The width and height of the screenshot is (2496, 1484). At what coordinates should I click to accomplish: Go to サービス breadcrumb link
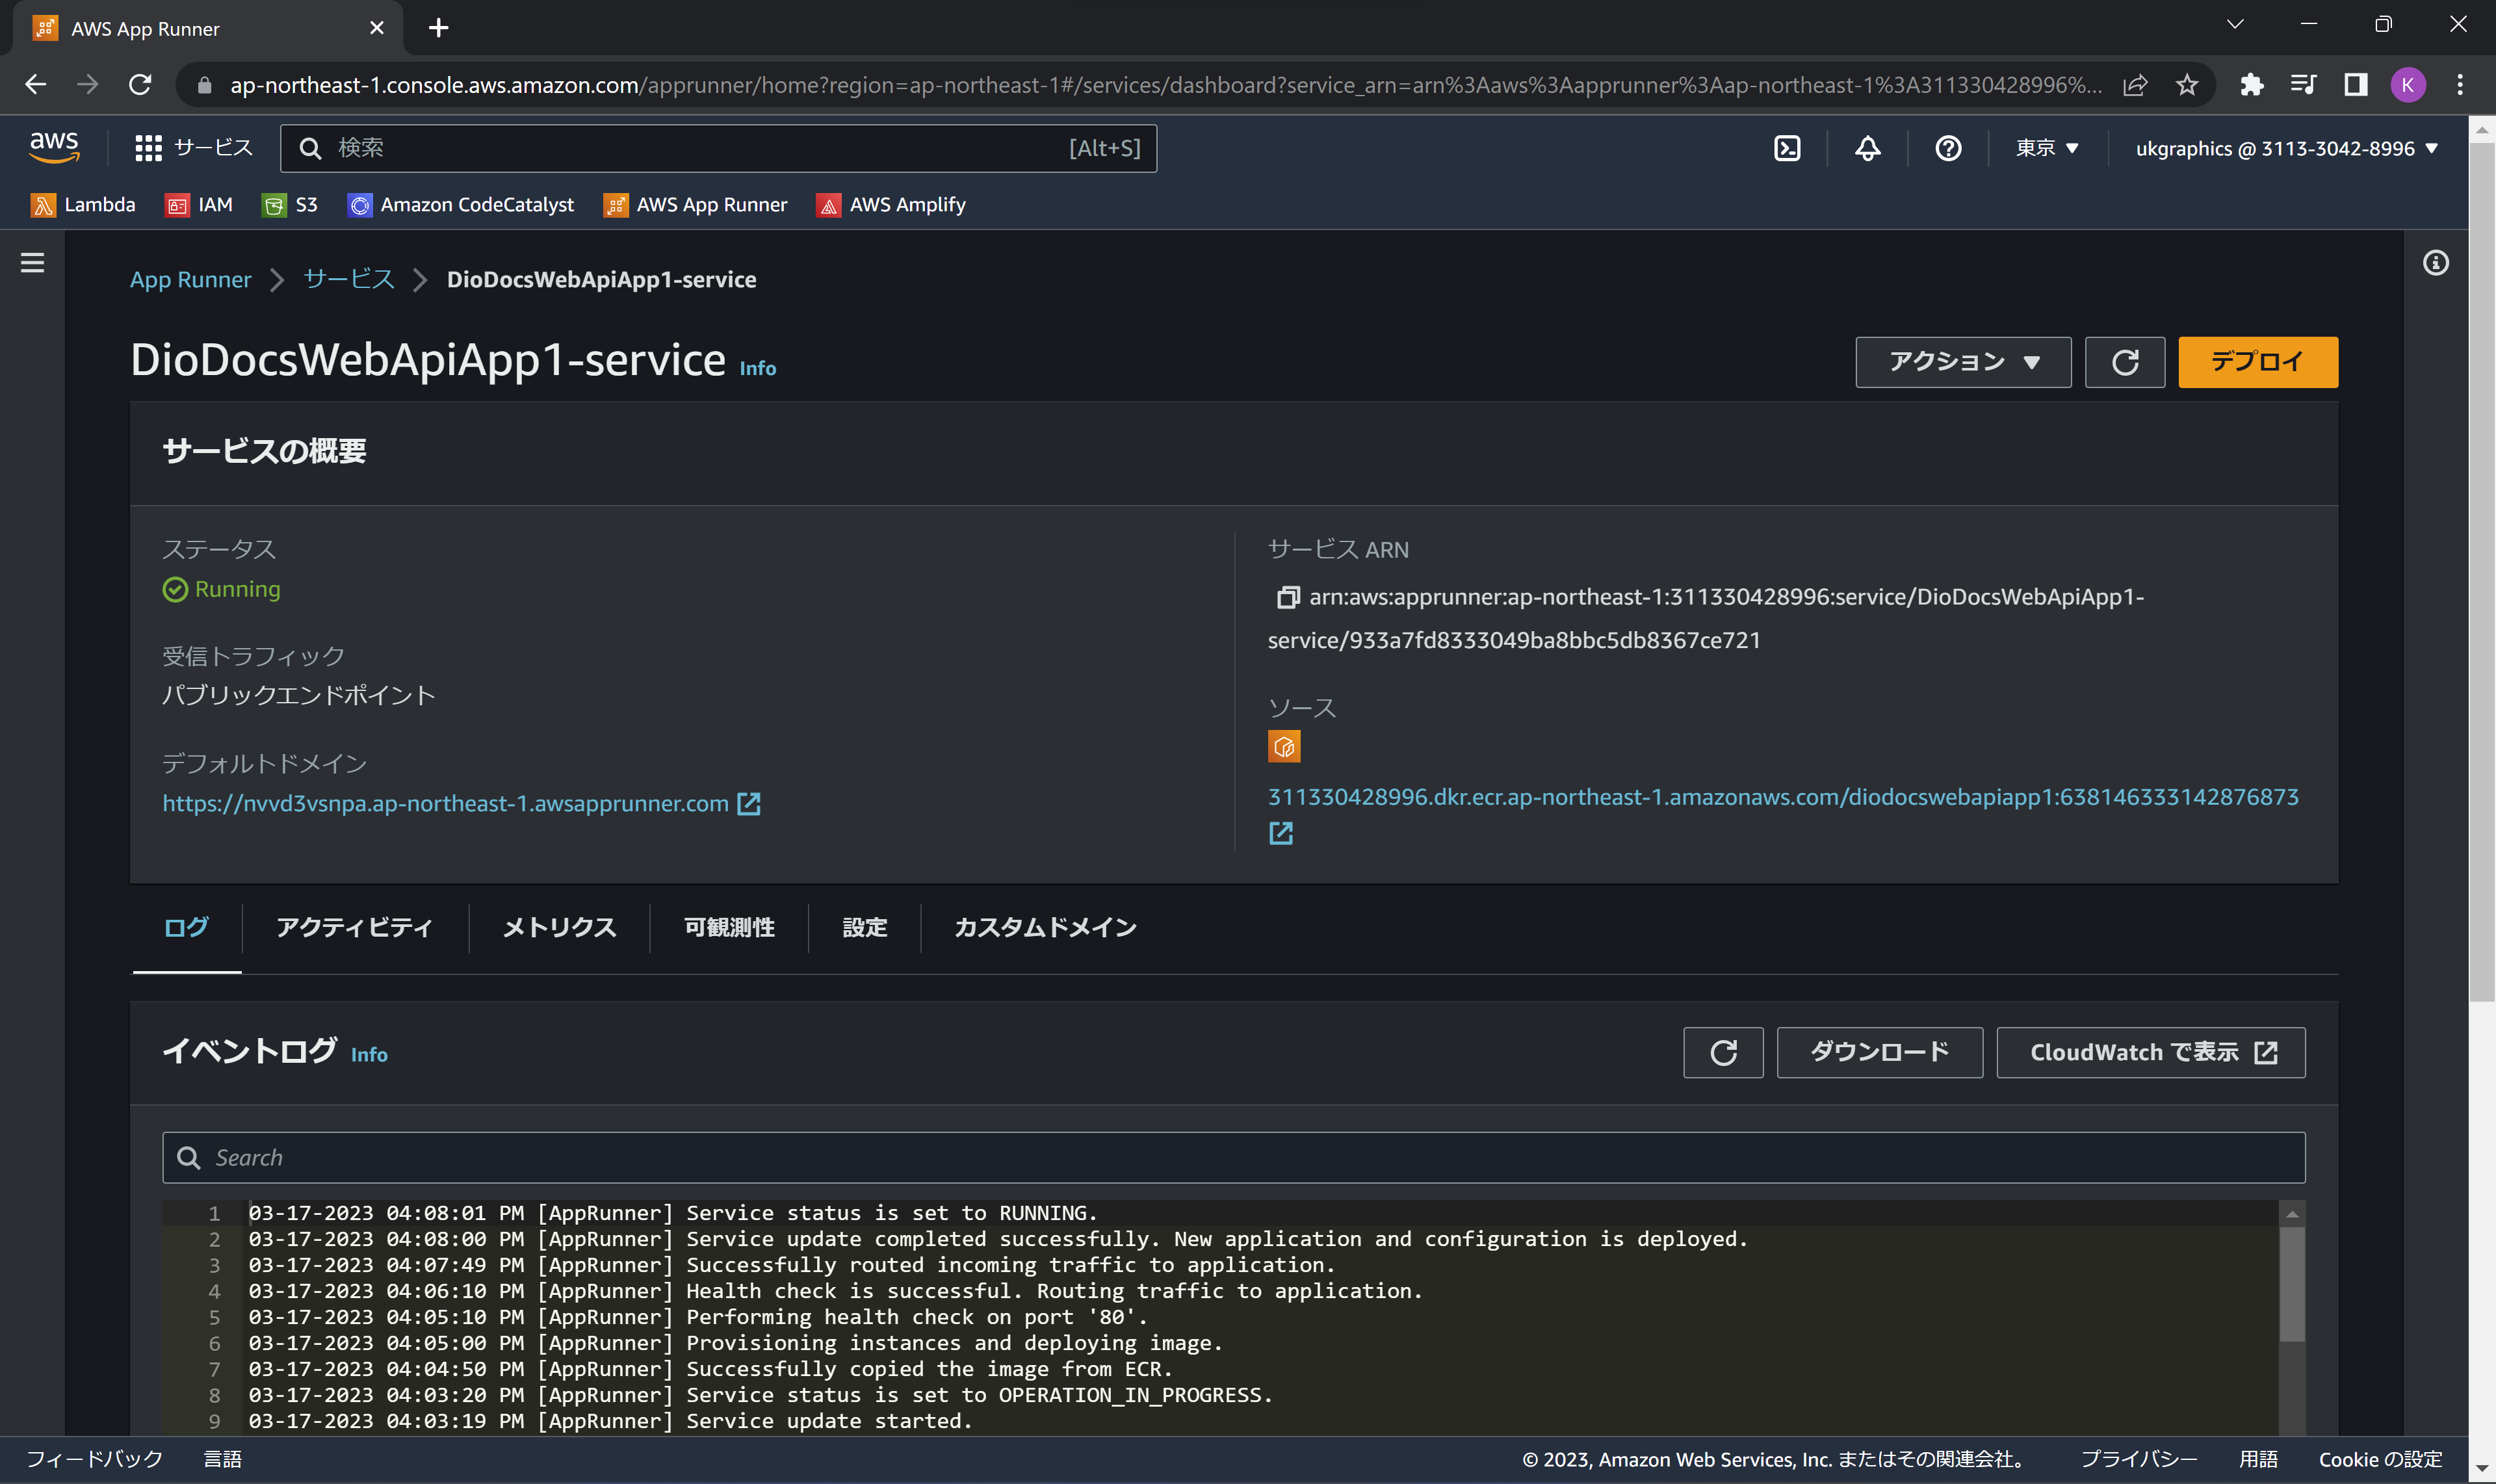coord(349,280)
